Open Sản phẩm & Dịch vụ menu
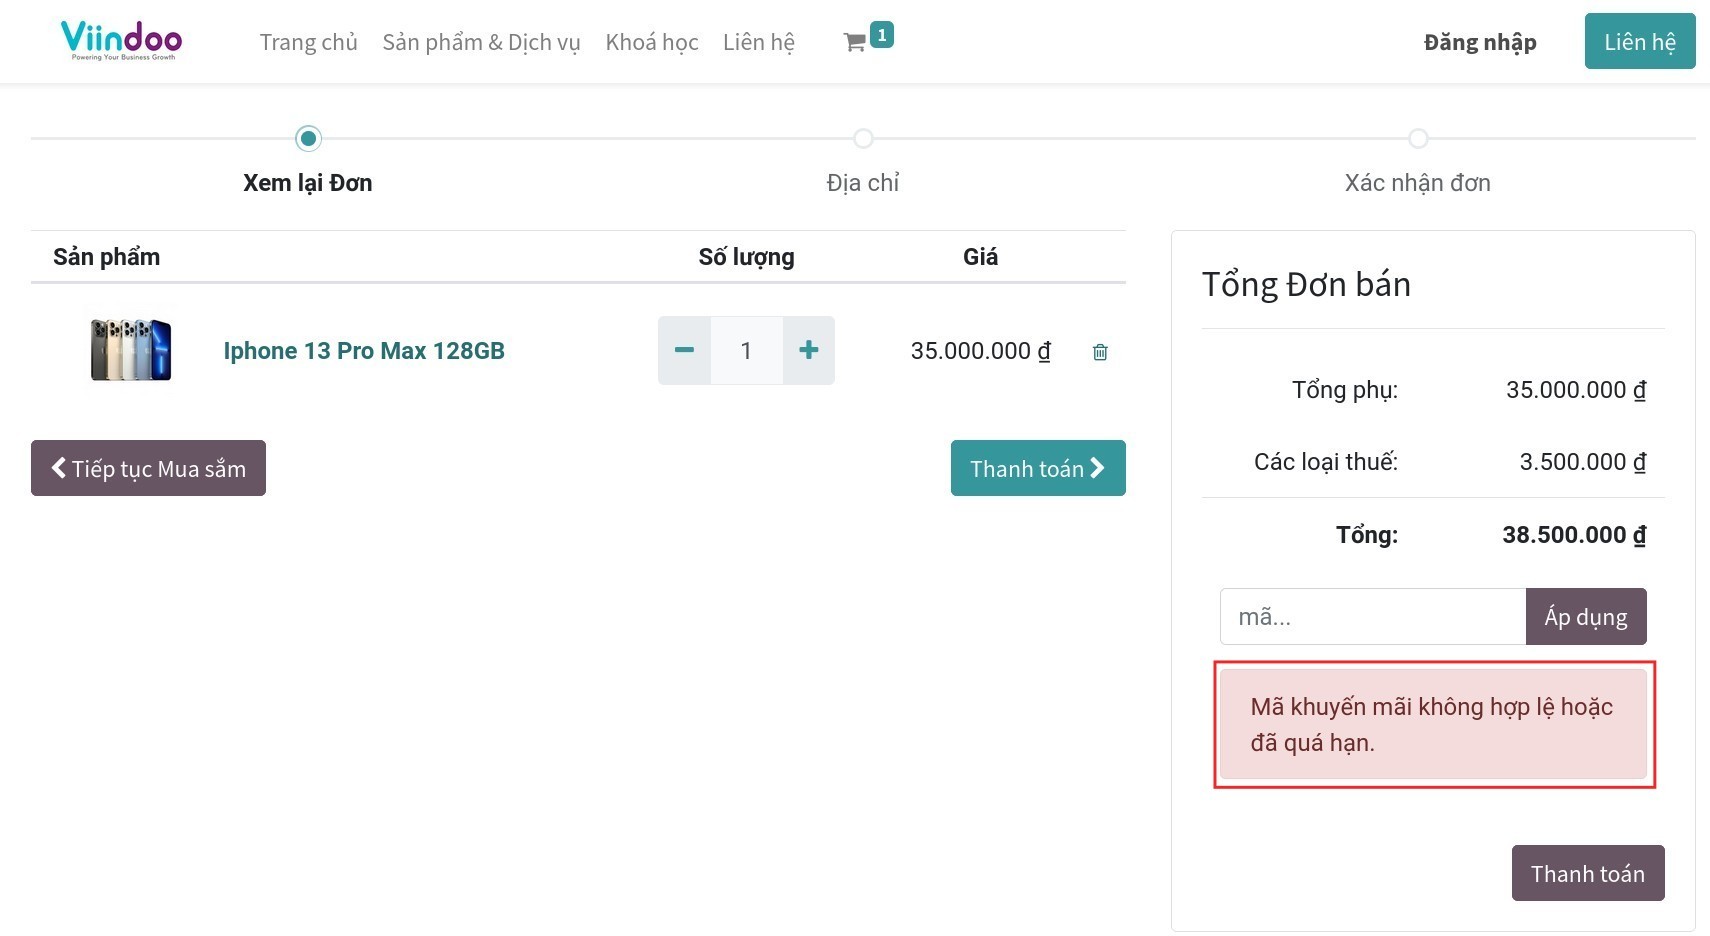Viewport: 1710px width, 936px height. [x=481, y=42]
